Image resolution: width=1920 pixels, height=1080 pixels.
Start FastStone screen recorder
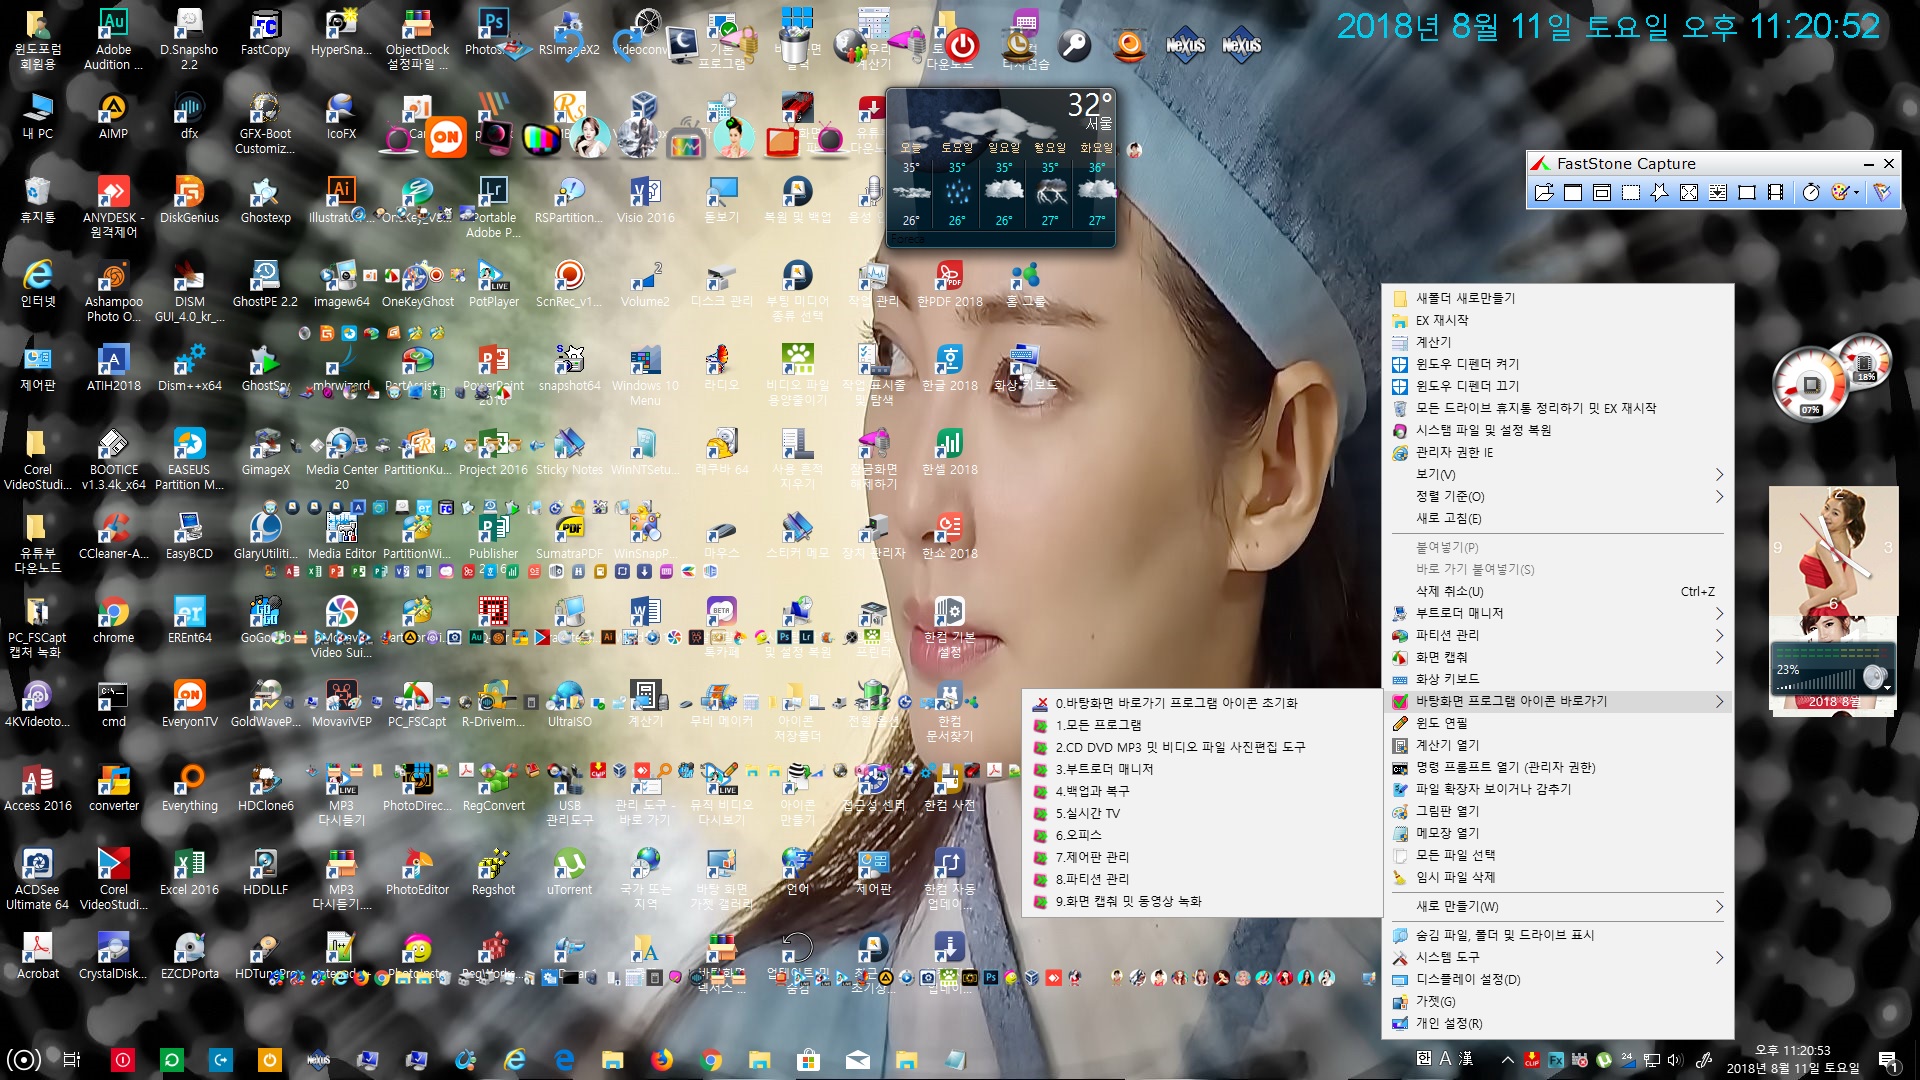click(1776, 193)
